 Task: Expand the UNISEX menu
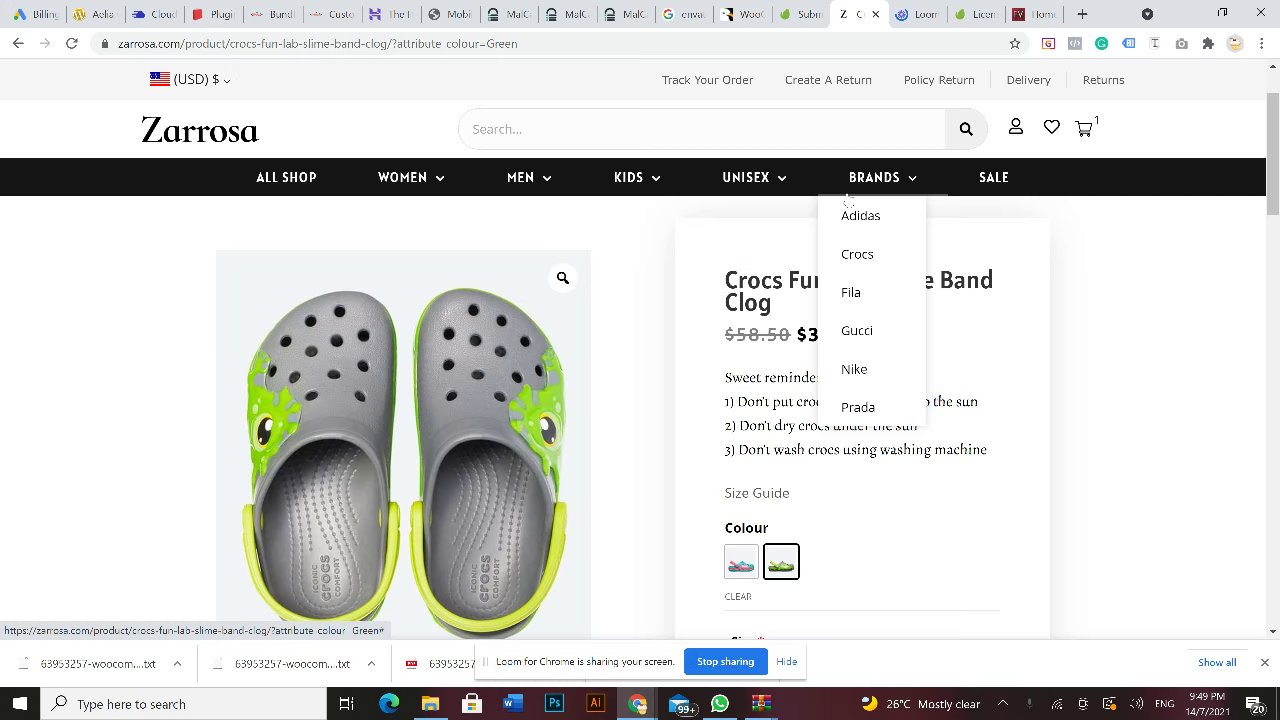[x=754, y=177]
